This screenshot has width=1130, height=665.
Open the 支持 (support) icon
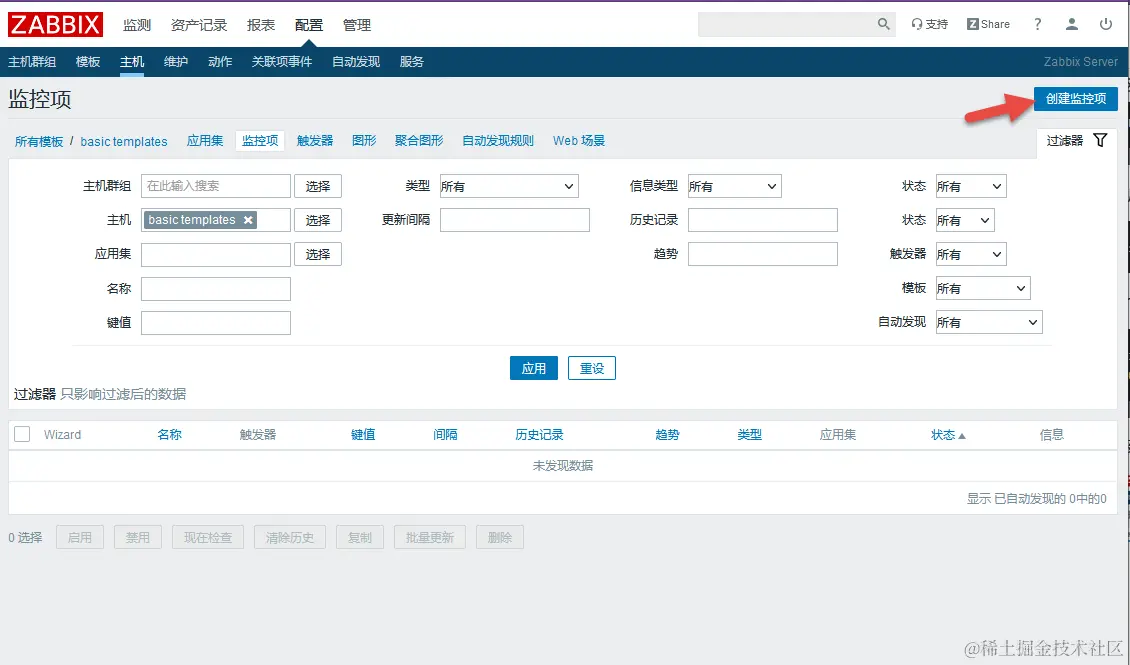[929, 23]
